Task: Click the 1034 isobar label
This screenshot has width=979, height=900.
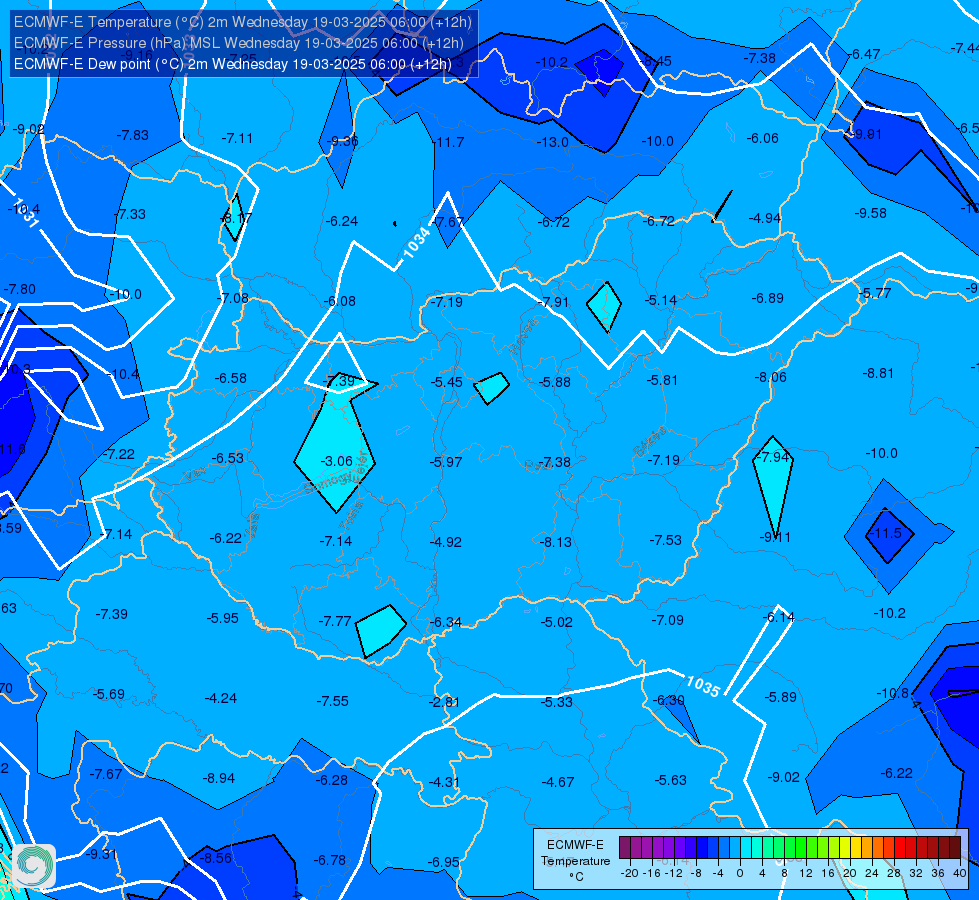Action: [416, 242]
